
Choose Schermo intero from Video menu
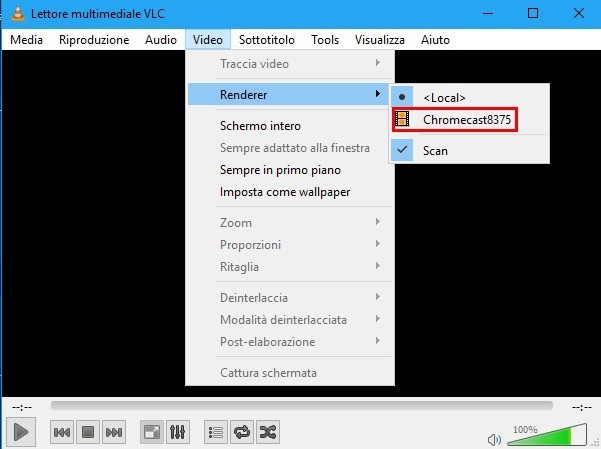260,126
